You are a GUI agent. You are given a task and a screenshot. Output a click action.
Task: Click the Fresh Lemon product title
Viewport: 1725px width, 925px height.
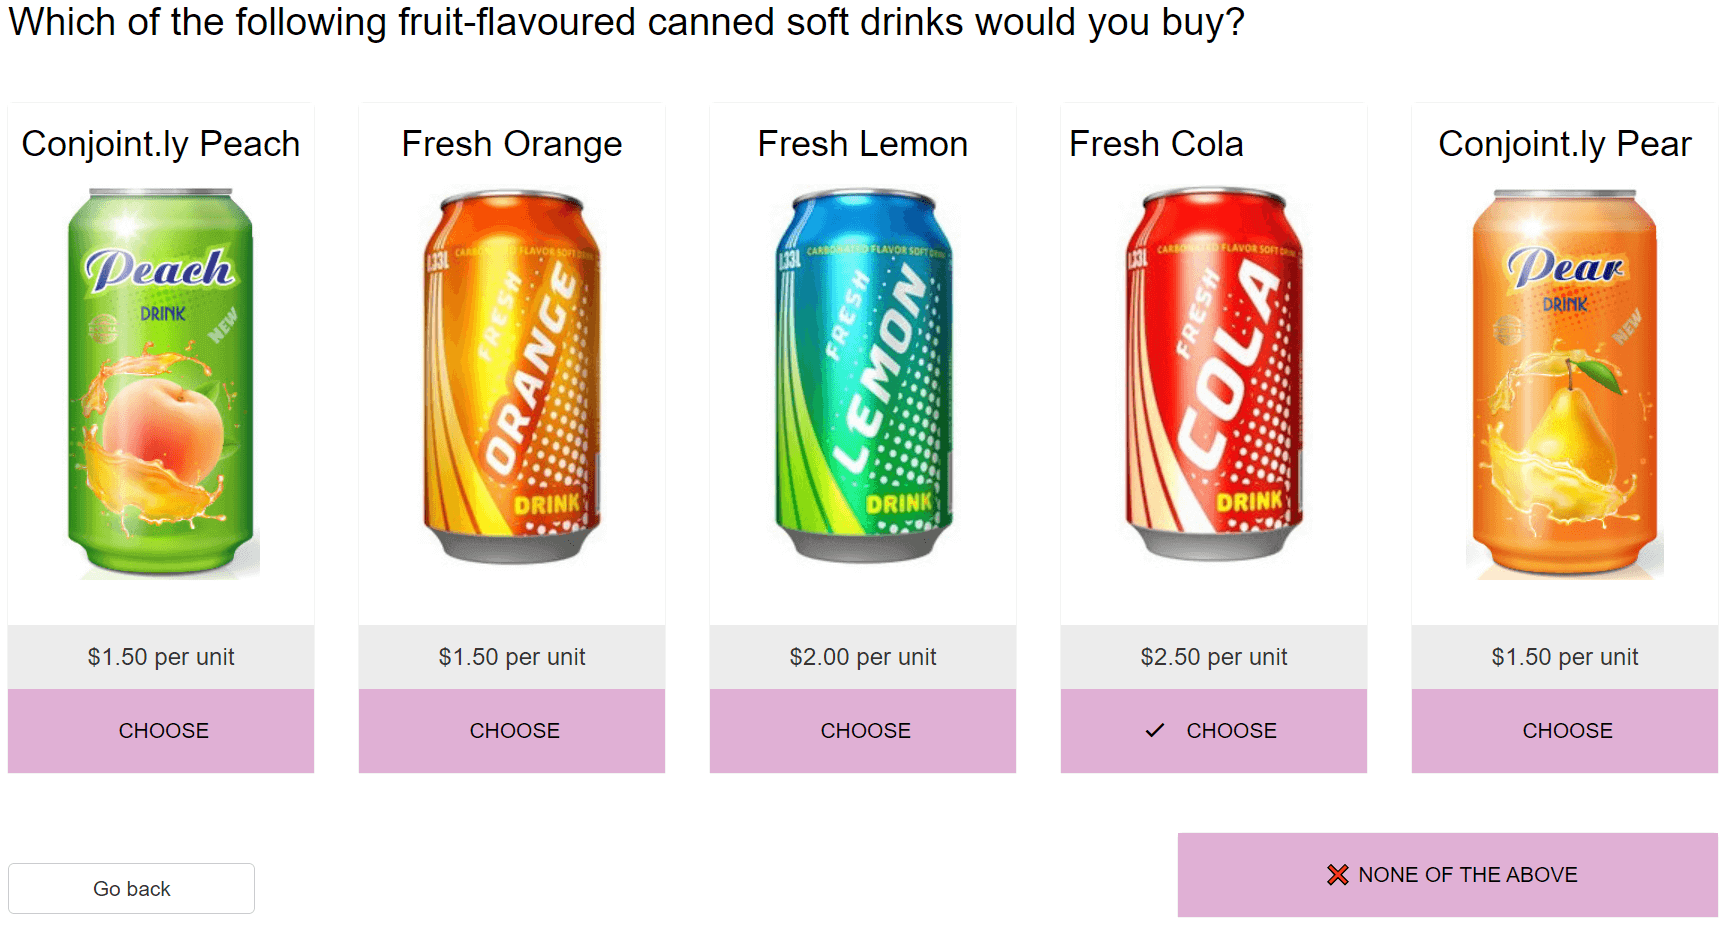click(x=863, y=144)
